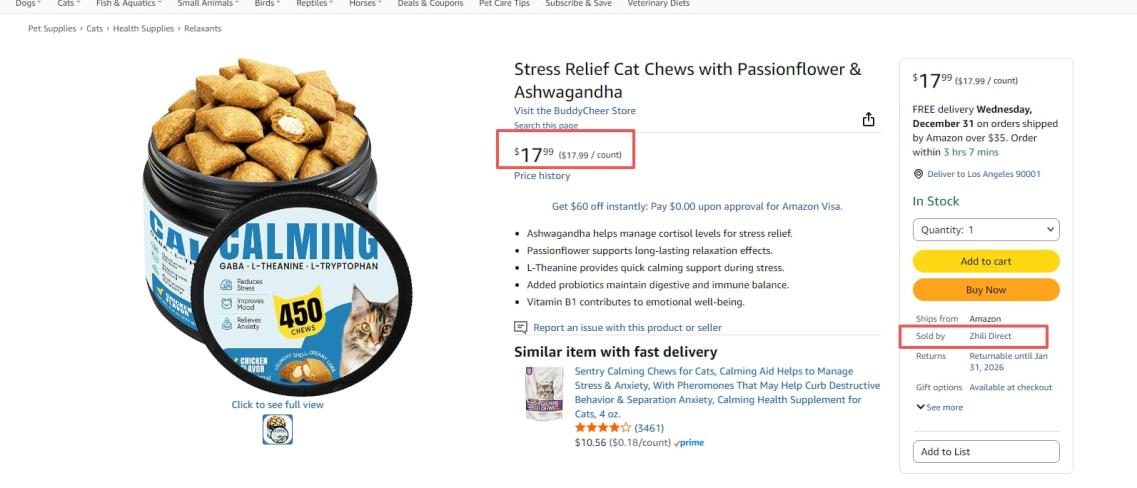Go to Veterinary Diets menu item
The width and height of the screenshot is (1137, 488).
point(658,4)
